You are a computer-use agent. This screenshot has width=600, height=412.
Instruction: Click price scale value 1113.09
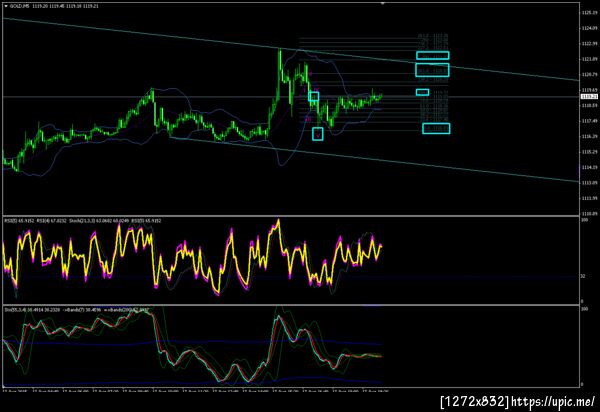click(589, 183)
